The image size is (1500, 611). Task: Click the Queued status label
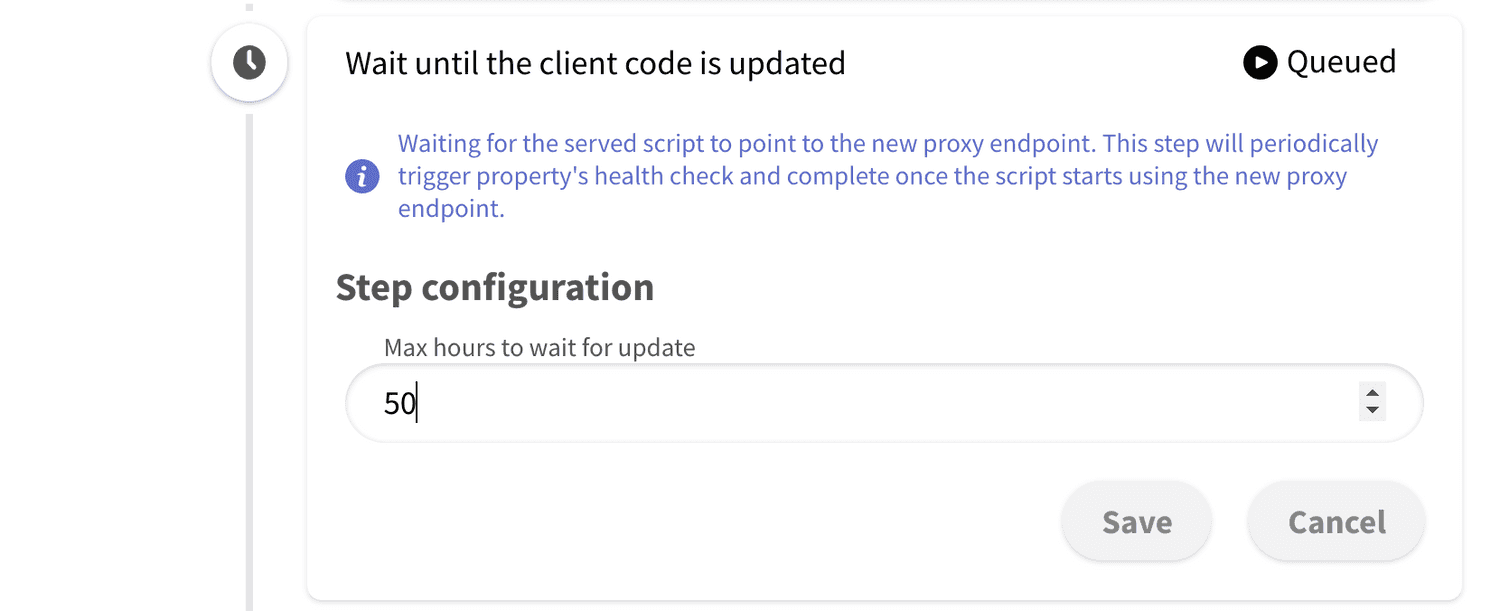tap(1341, 62)
